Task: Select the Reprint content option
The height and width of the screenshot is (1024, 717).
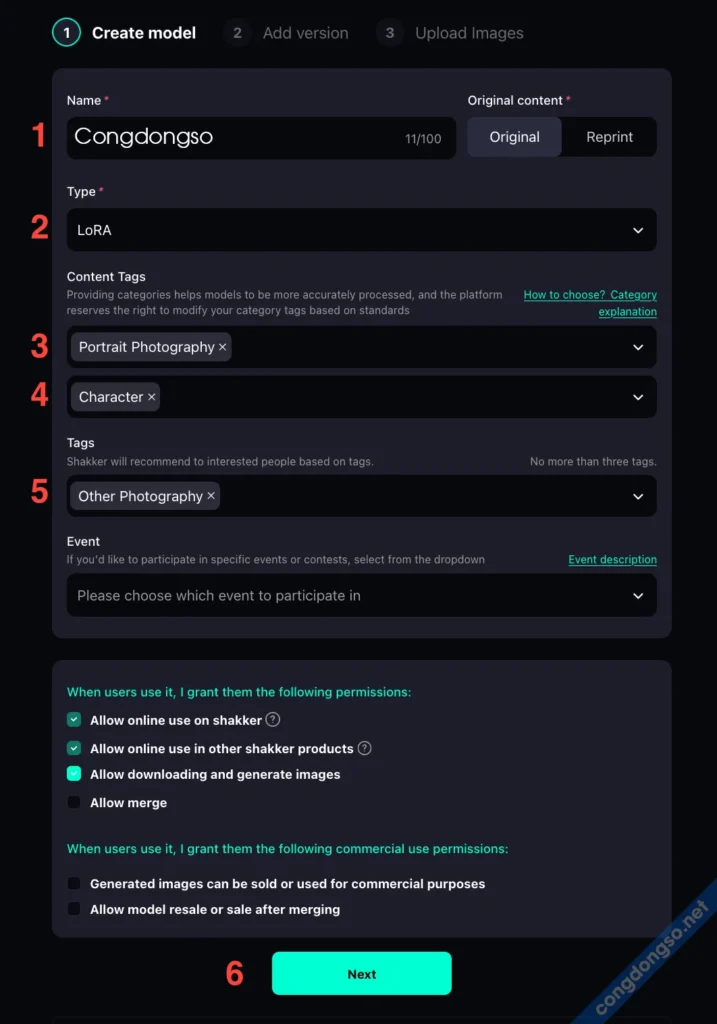Action: point(609,137)
